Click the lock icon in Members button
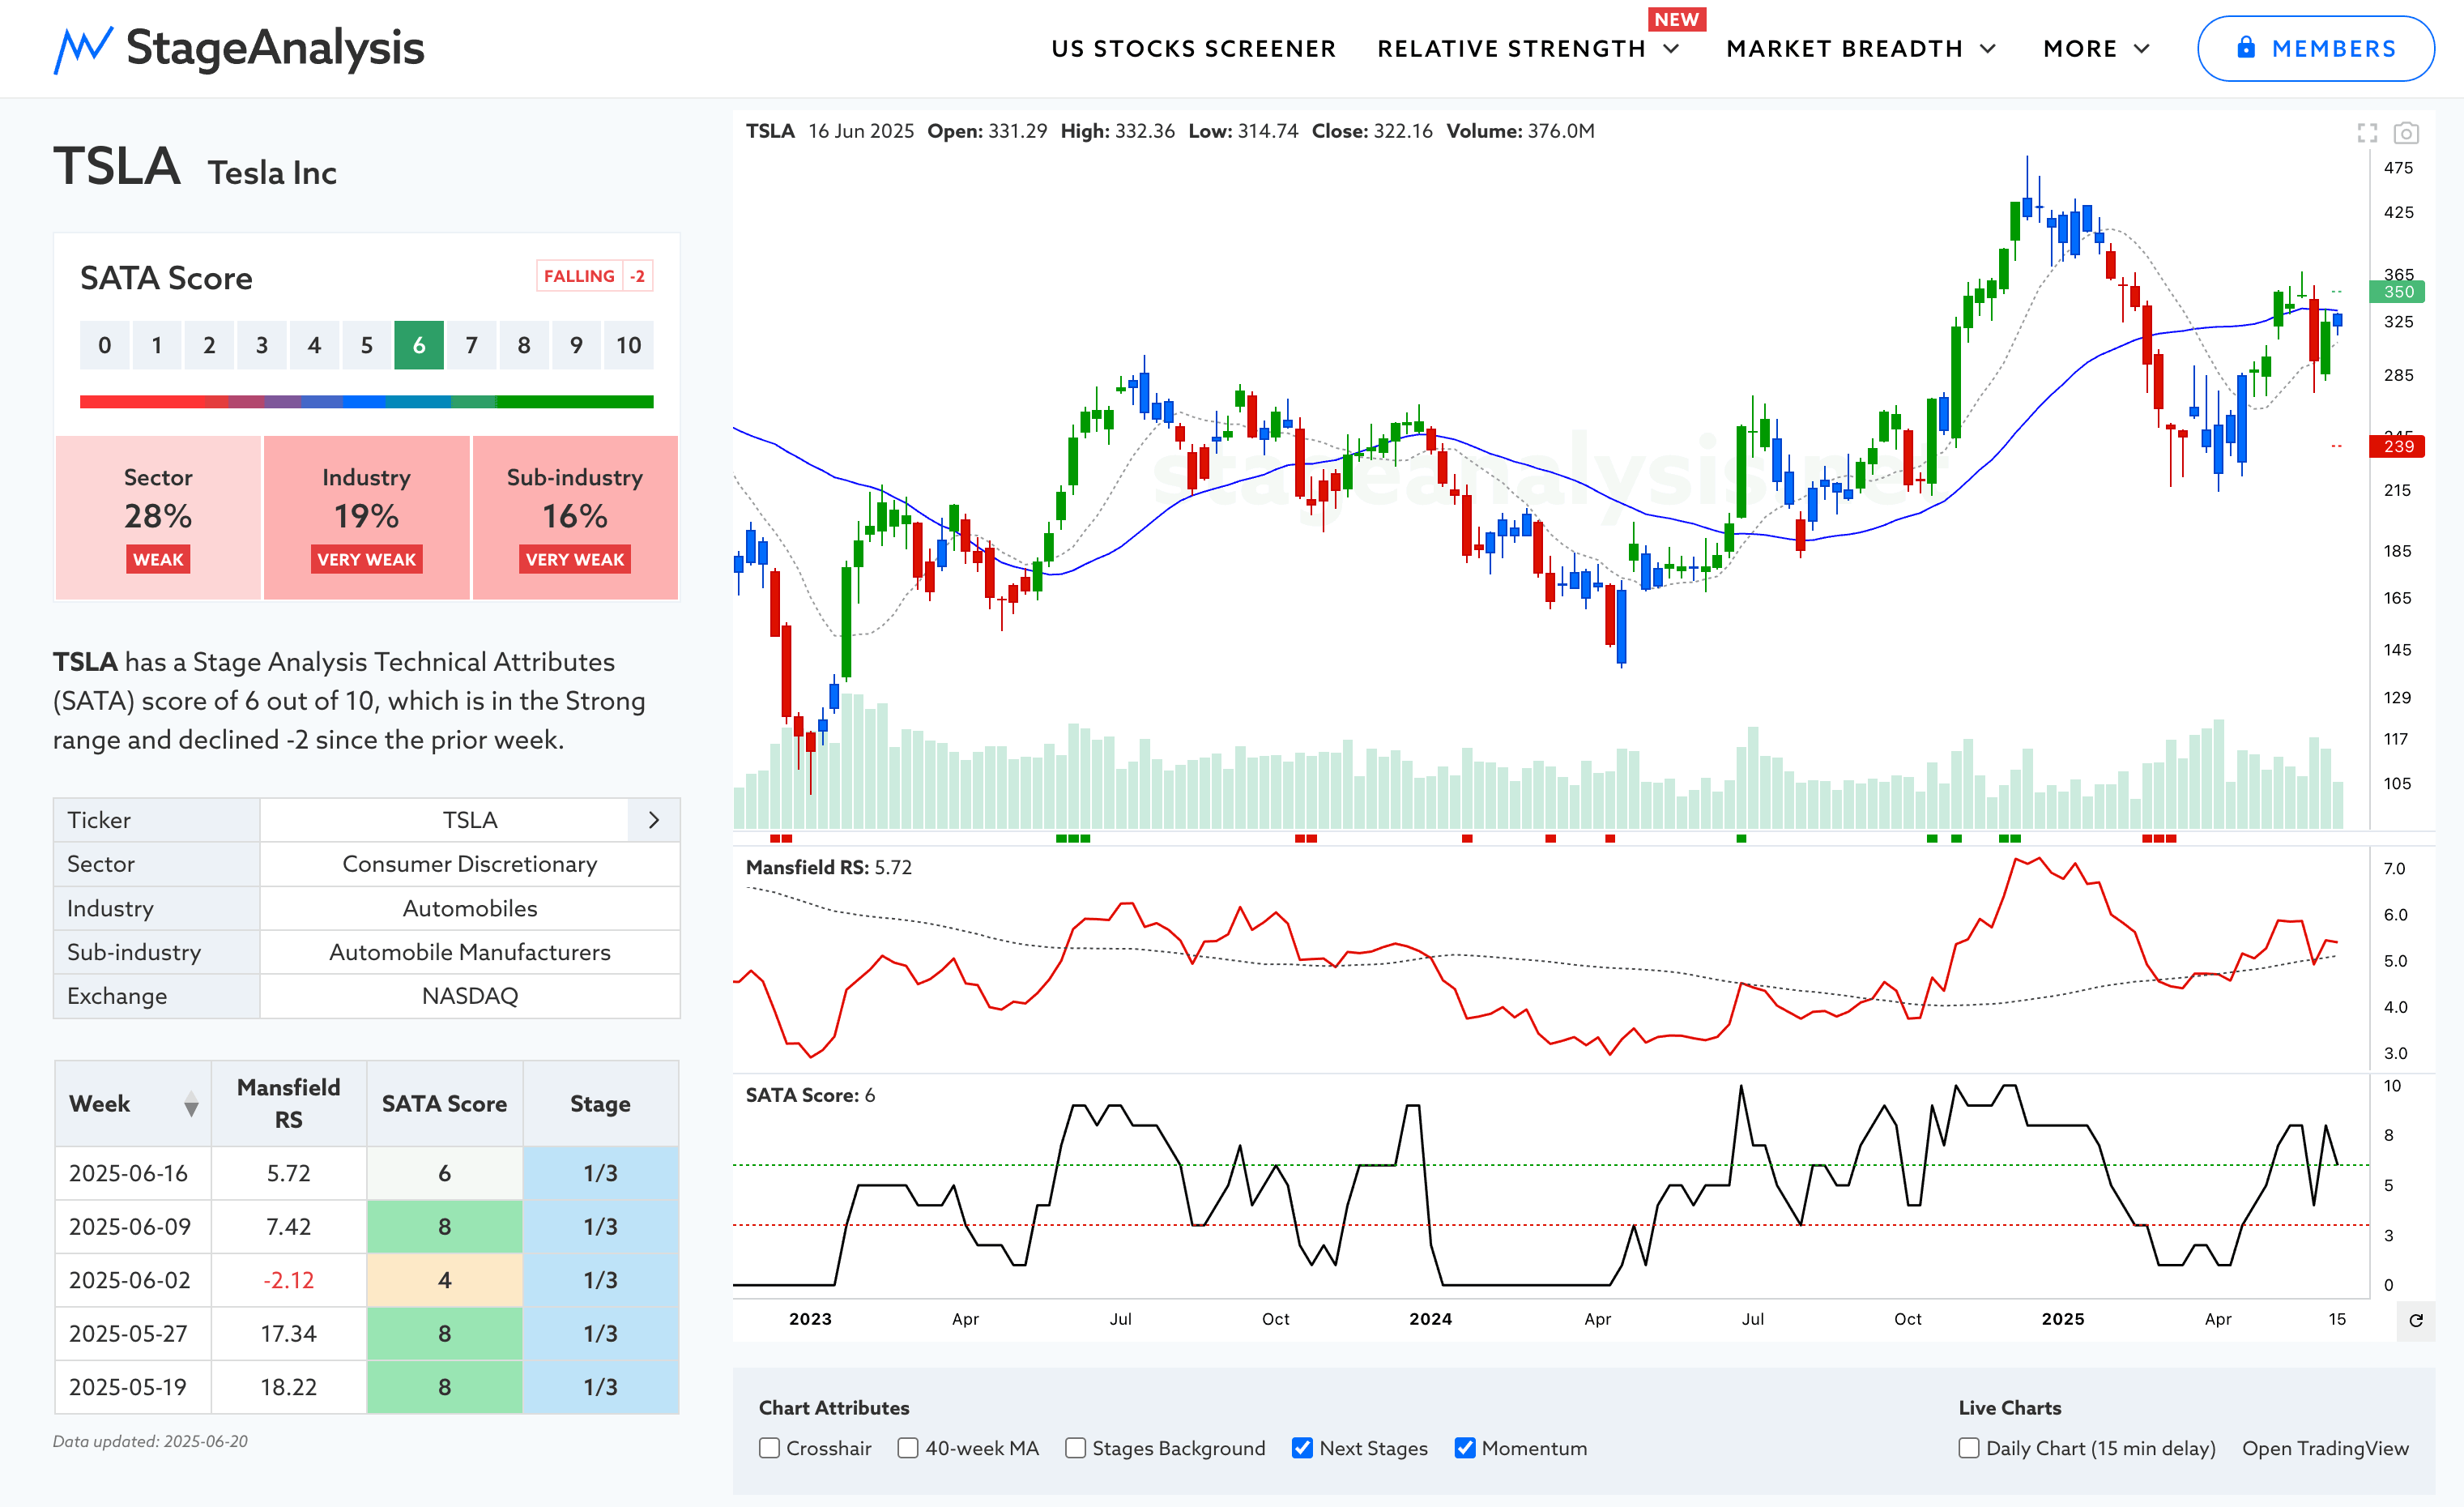 click(2246, 47)
